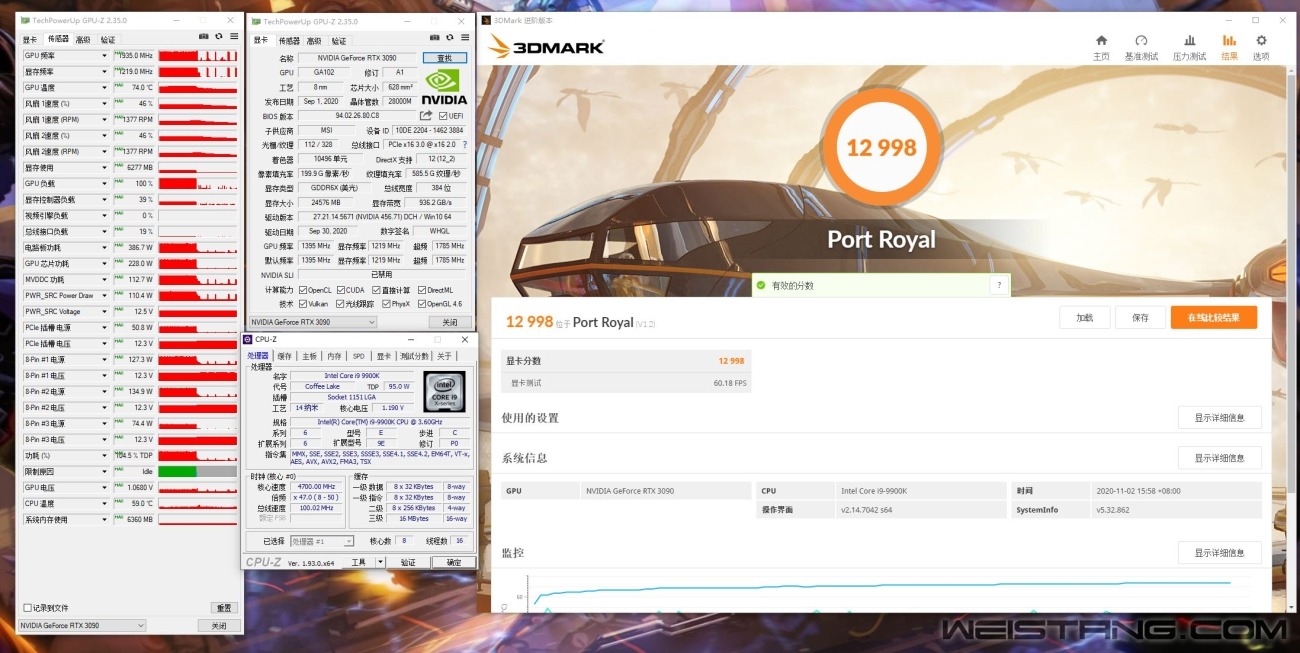Image resolution: width=1300 pixels, height=653 pixels.
Task: Open the CPU-Z 工具 button dropdown arrow
Action: pos(380,563)
